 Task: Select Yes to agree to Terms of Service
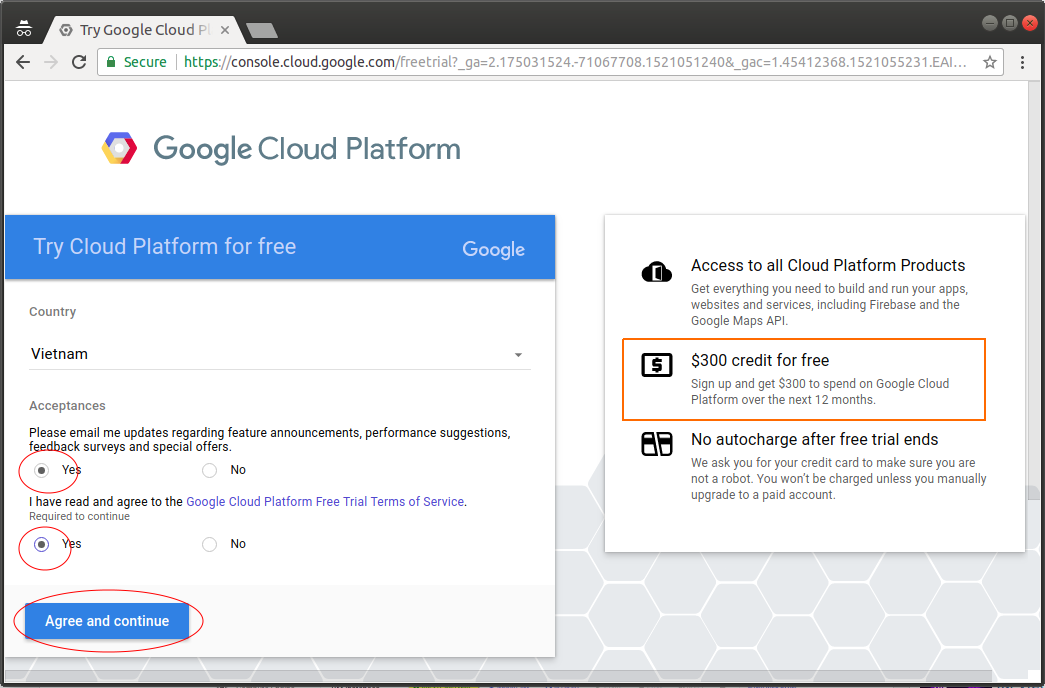coord(42,545)
